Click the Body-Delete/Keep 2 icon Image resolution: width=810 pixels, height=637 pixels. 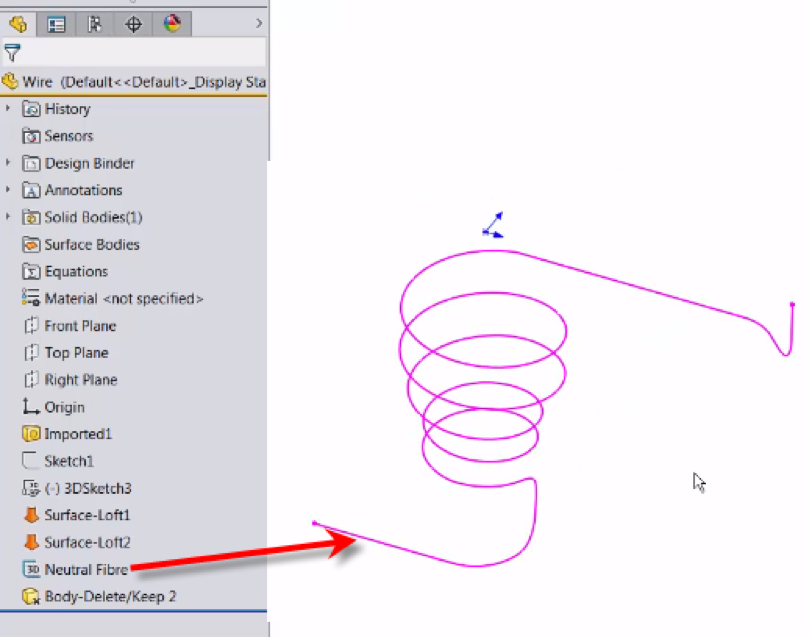(x=31, y=596)
